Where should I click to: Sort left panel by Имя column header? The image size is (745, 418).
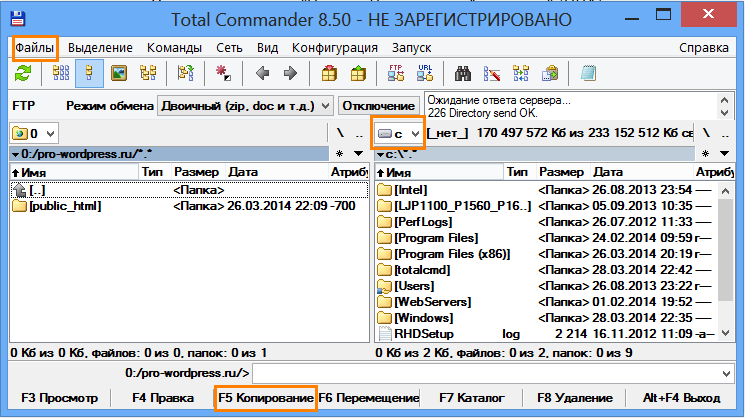74,172
